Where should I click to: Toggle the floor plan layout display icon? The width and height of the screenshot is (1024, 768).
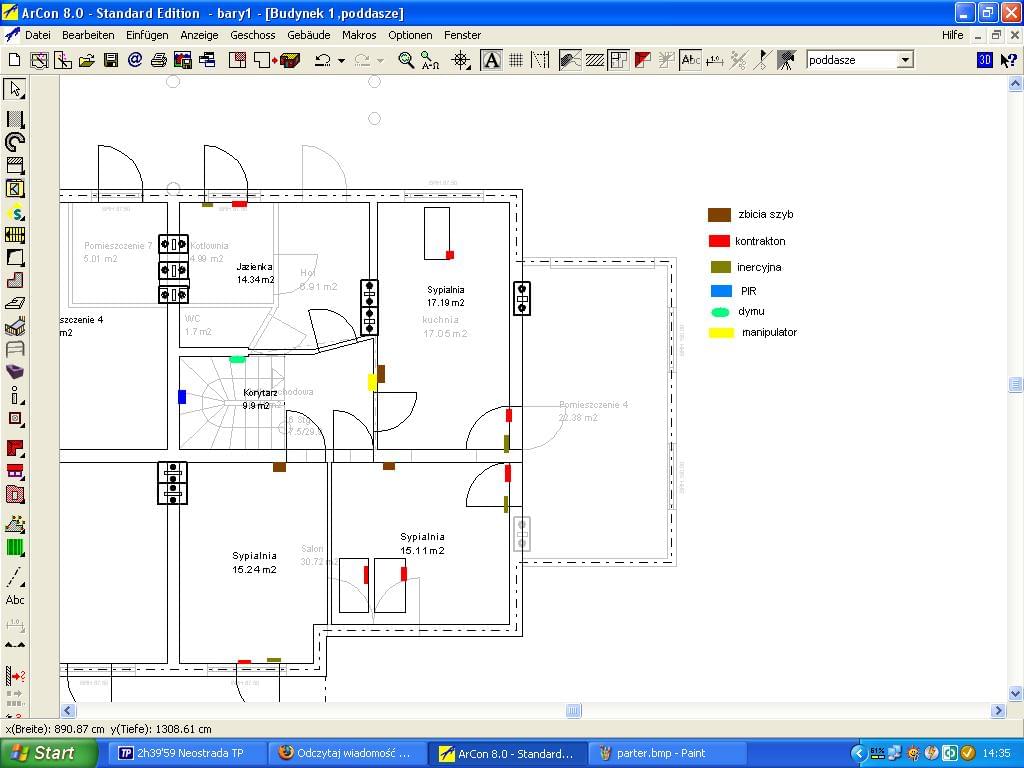click(618, 60)
